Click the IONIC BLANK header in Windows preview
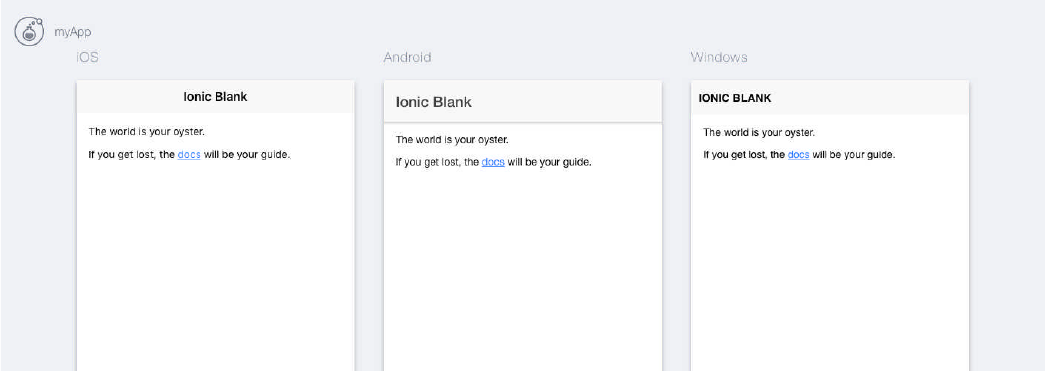This screenshot has width=1045, height=371. coord(734,98)
